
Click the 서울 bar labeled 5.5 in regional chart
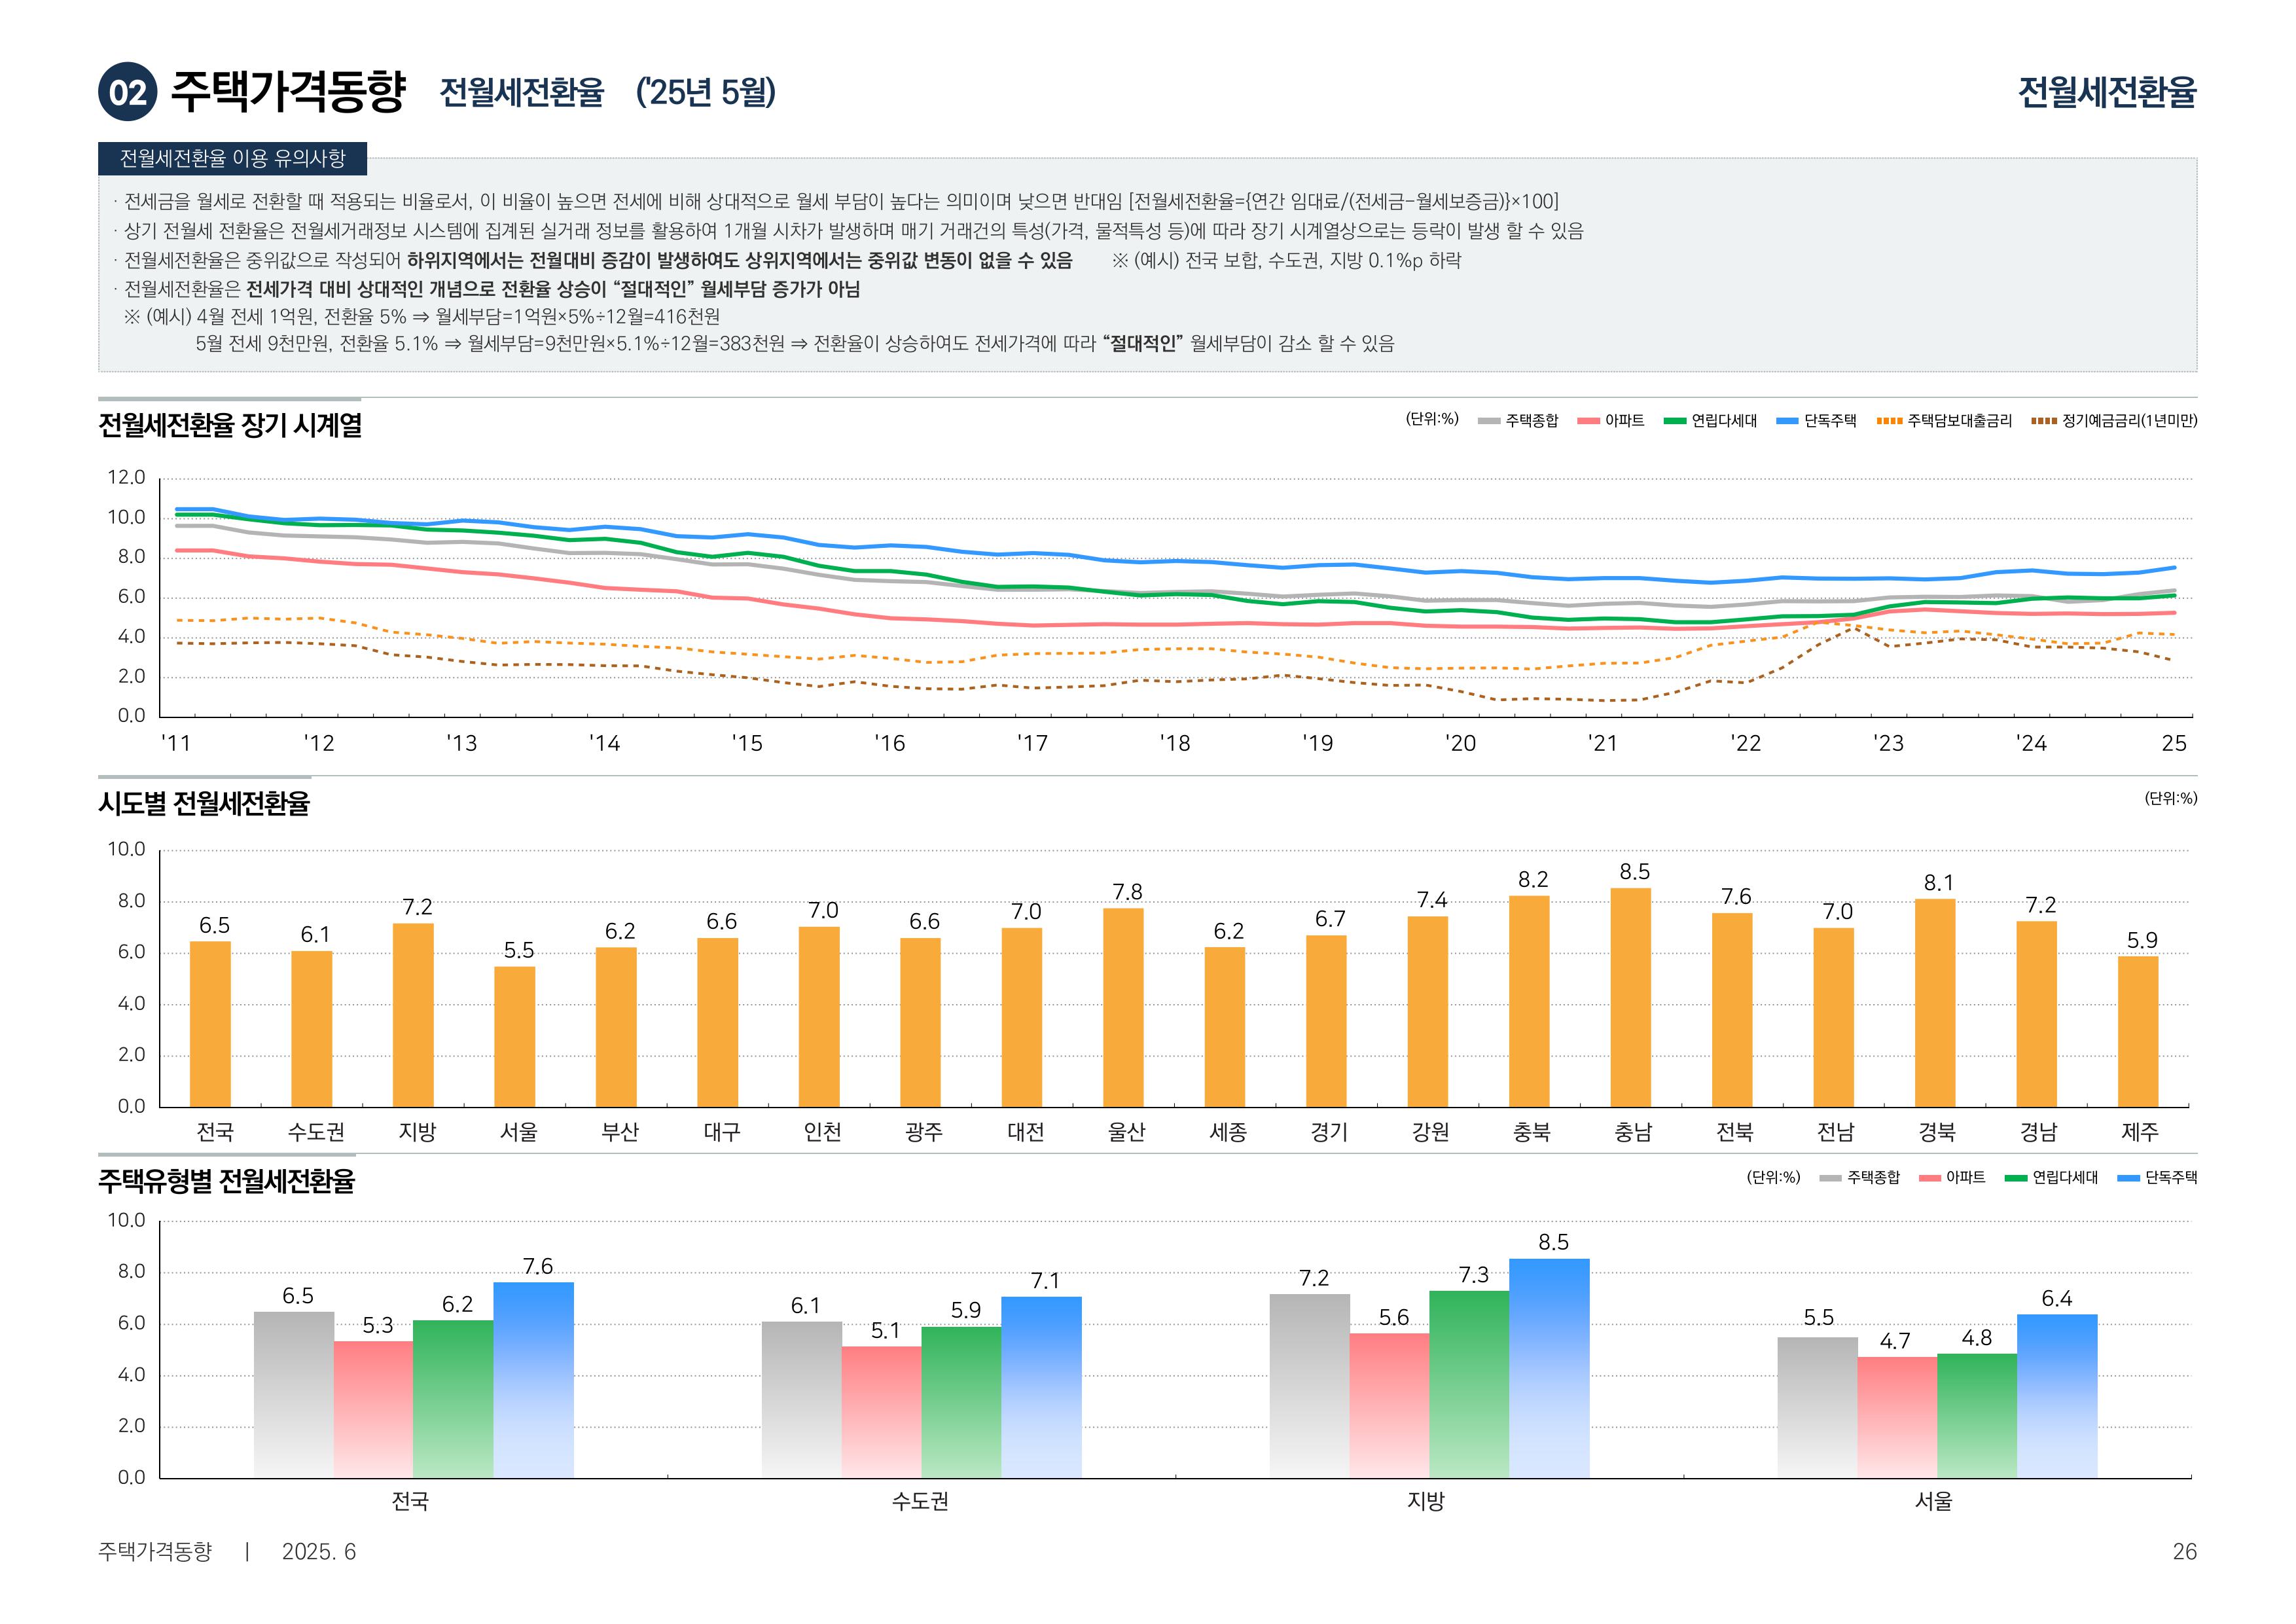click(x=514, y=1036)
